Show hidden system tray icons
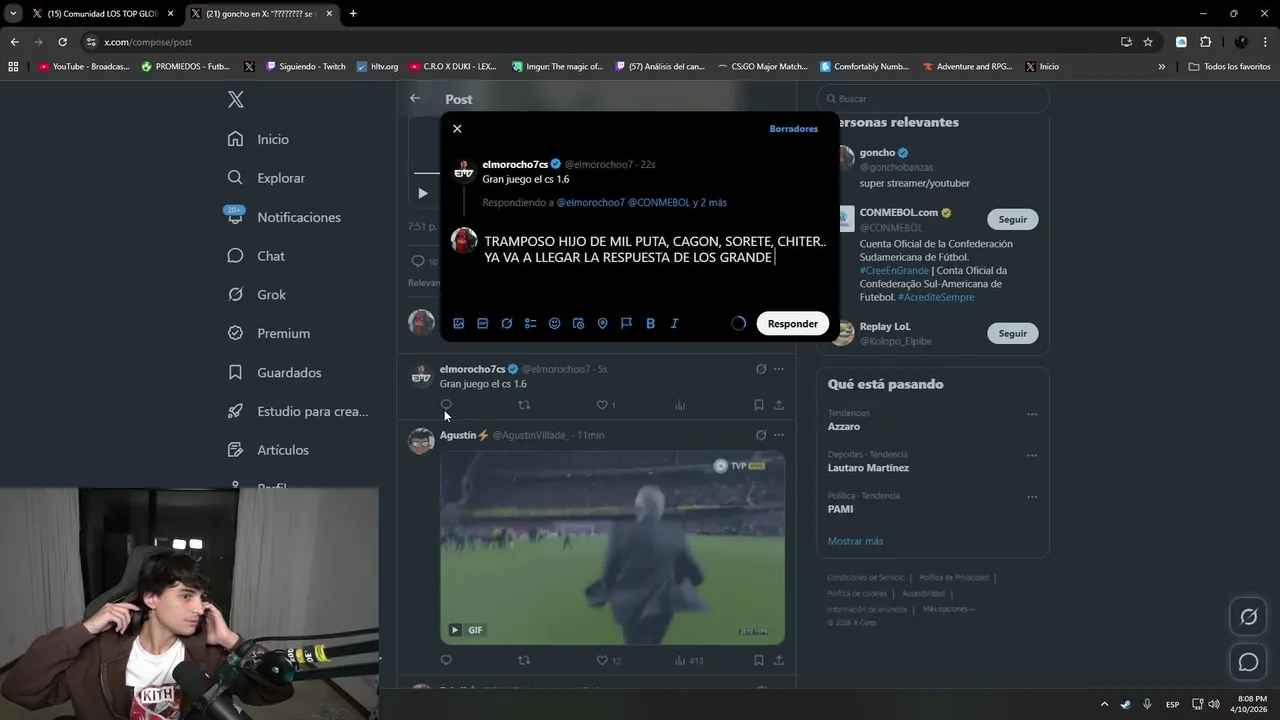Viewport: 1280px width, 720px height. pyautogui.click(x=1104, y=704)
